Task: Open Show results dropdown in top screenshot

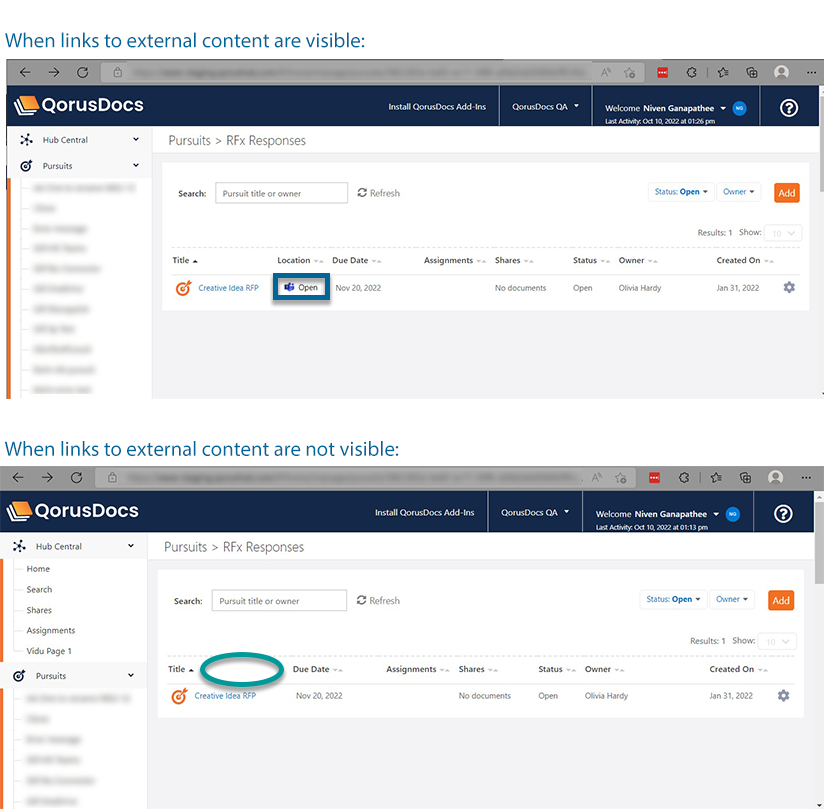Action: coord(782,233)
